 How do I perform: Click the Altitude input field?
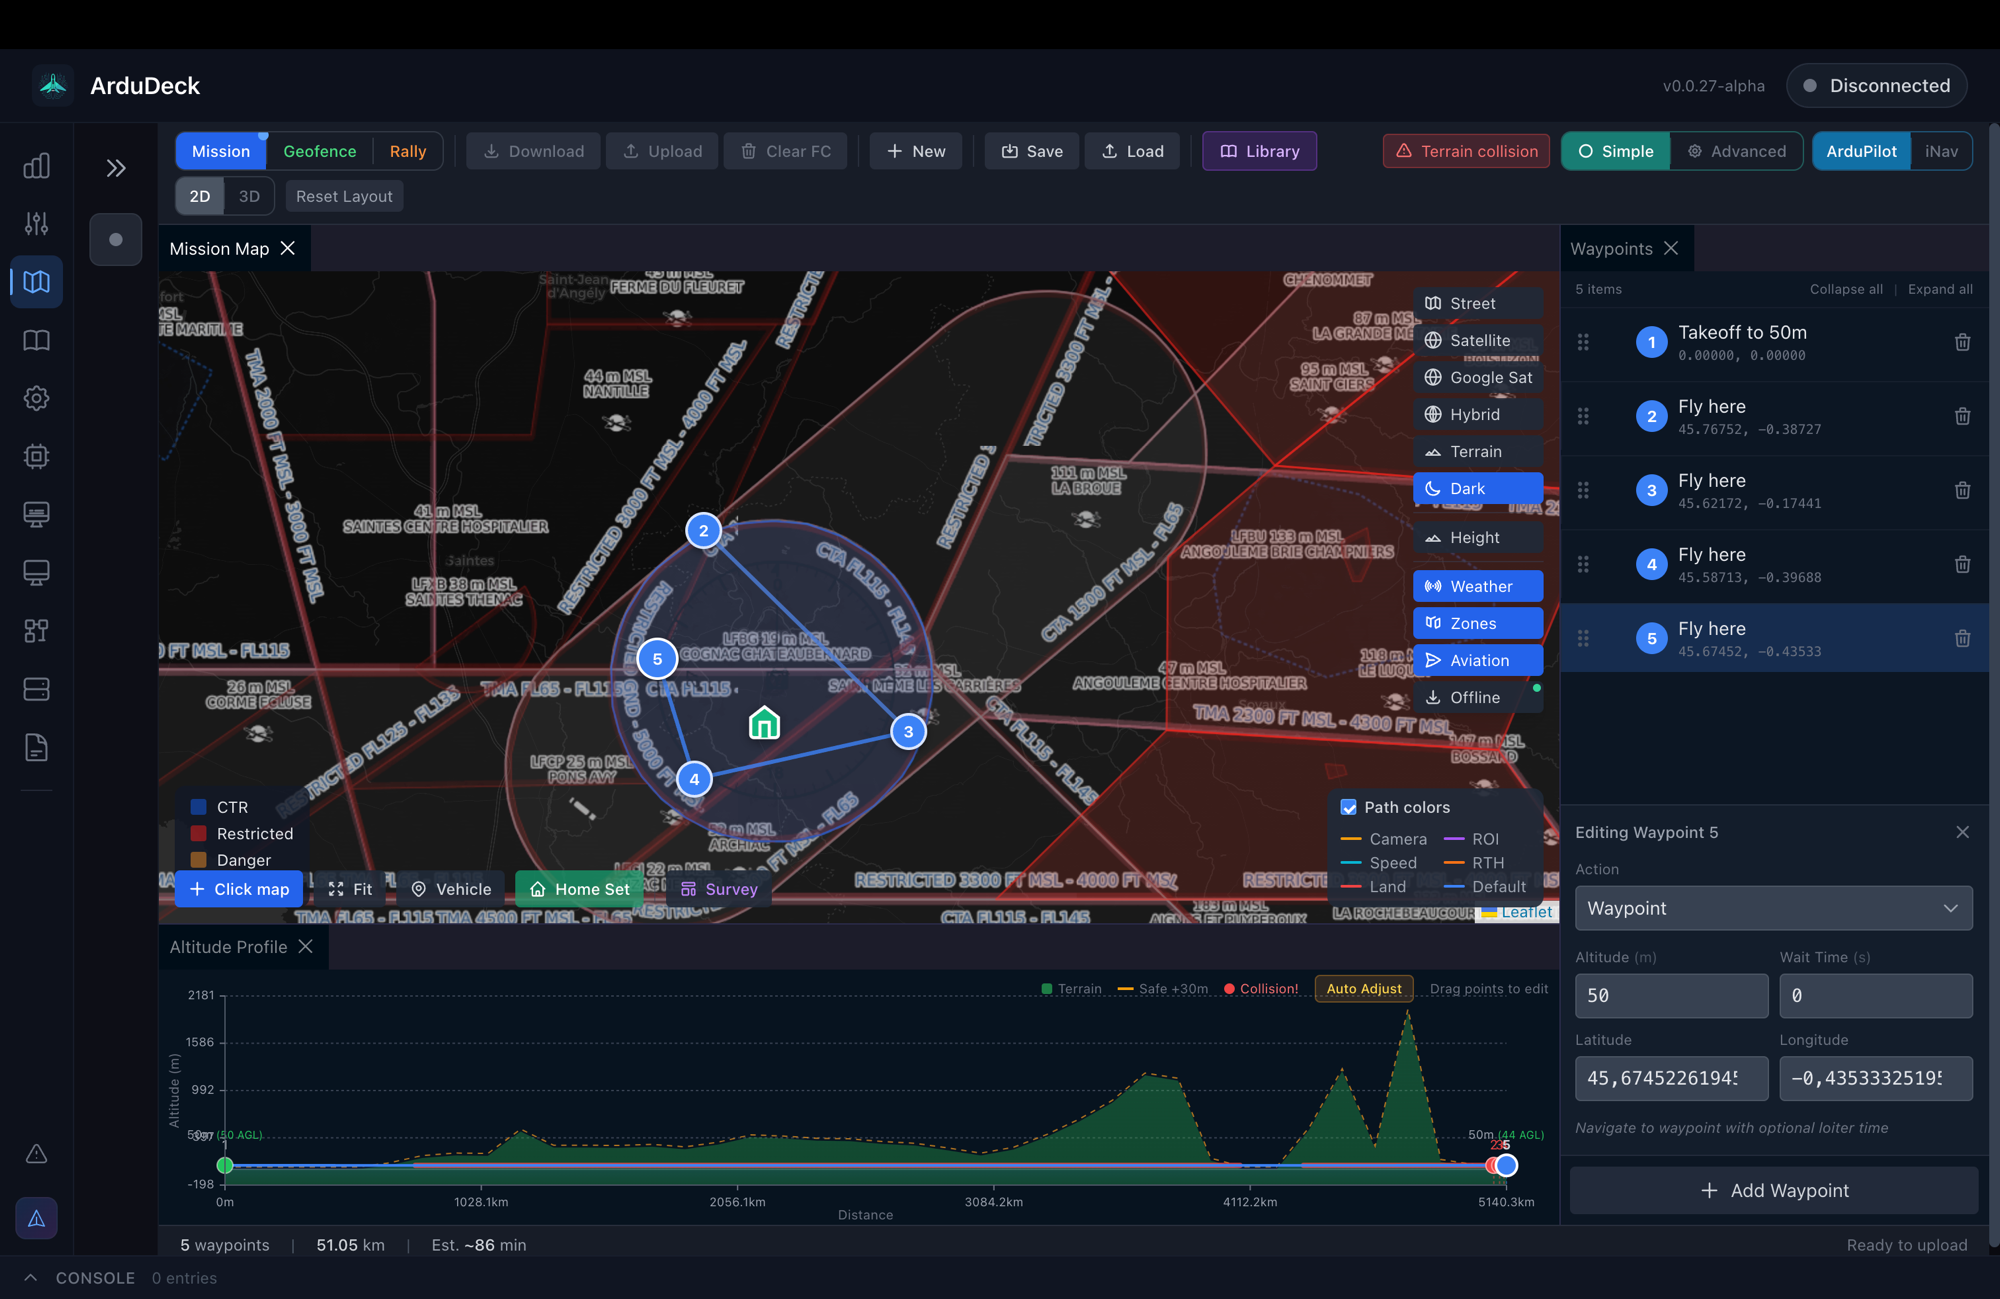1670,995
